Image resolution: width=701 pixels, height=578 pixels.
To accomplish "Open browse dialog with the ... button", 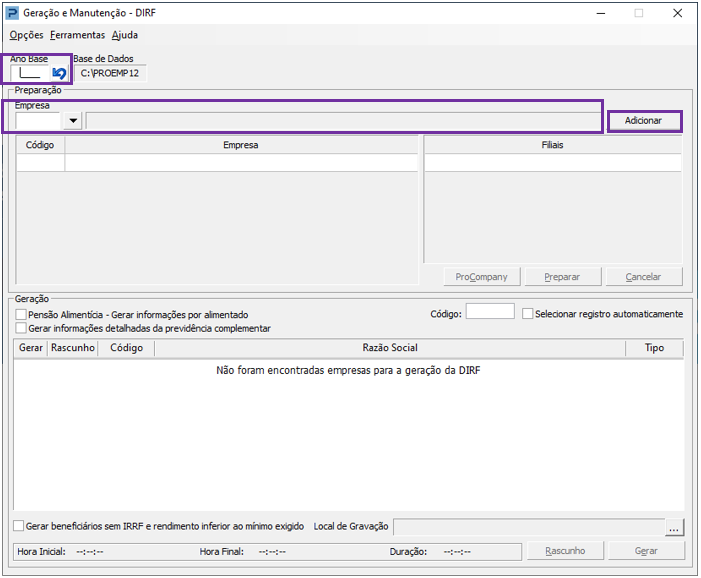I will click(674, 527).
